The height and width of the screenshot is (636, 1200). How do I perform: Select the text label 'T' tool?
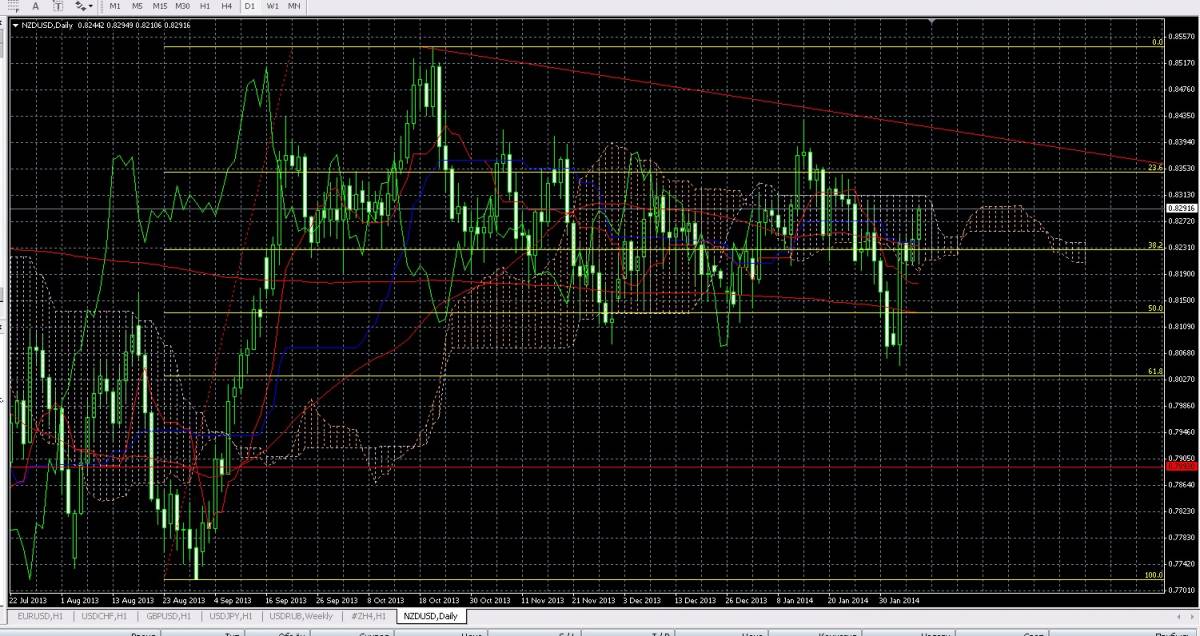[x=58, y=6]
